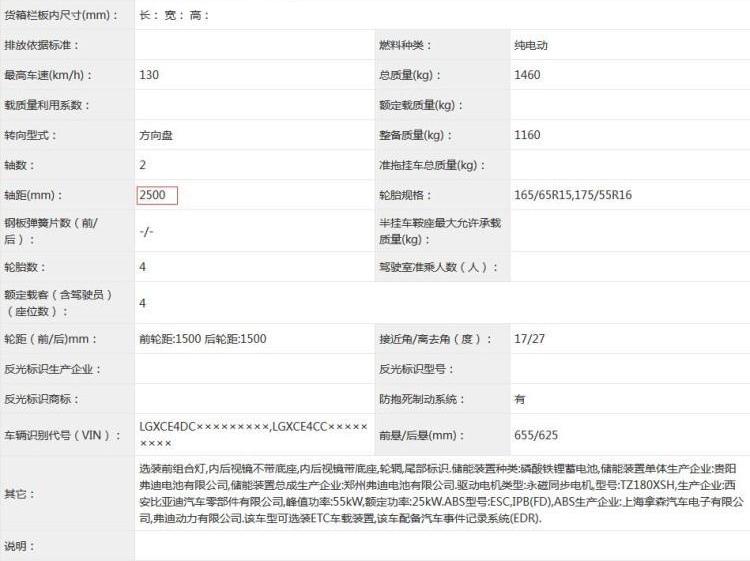Select the tire spec 165/65R15,175/55R16

pyautogui.click(x=573, y=195)
